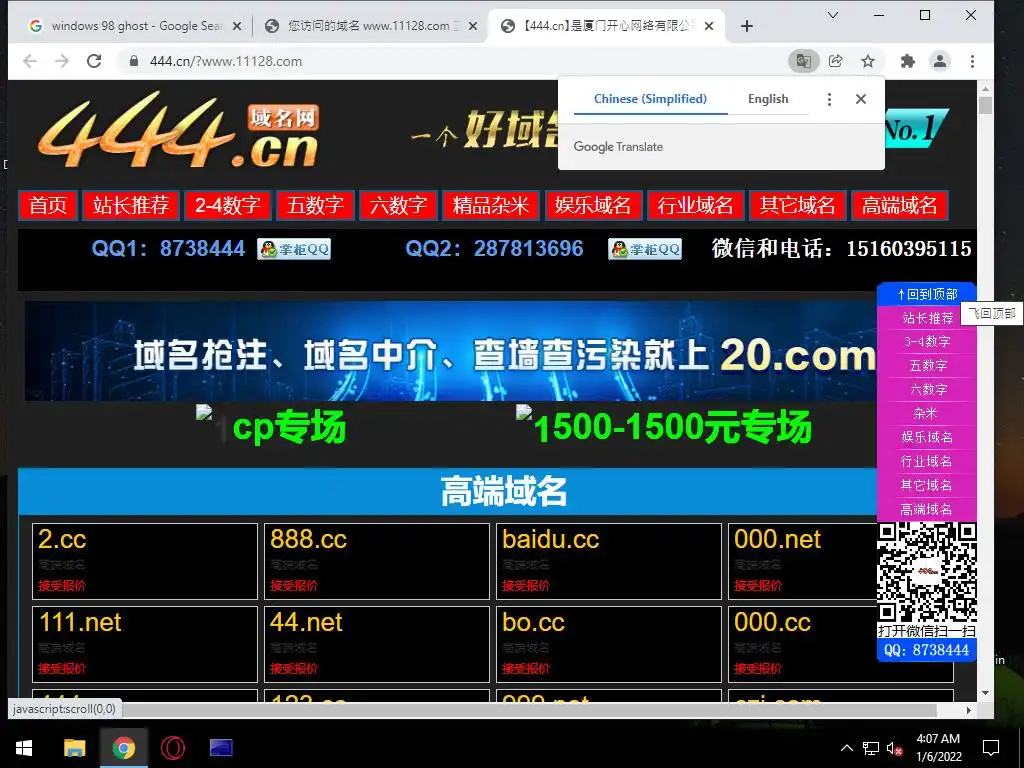Reload the current page
Screen dimensions: 1024x768
94,61
